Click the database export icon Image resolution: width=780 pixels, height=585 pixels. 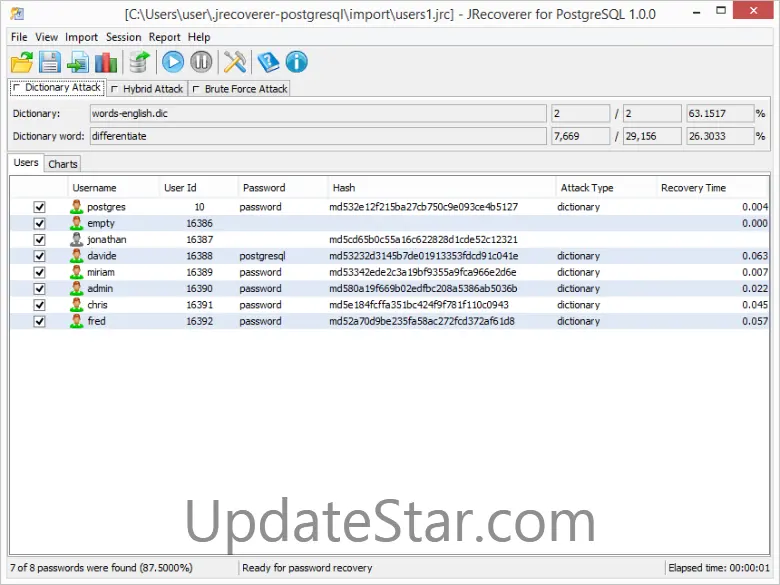pyautogui.click(x=140, y=63)
